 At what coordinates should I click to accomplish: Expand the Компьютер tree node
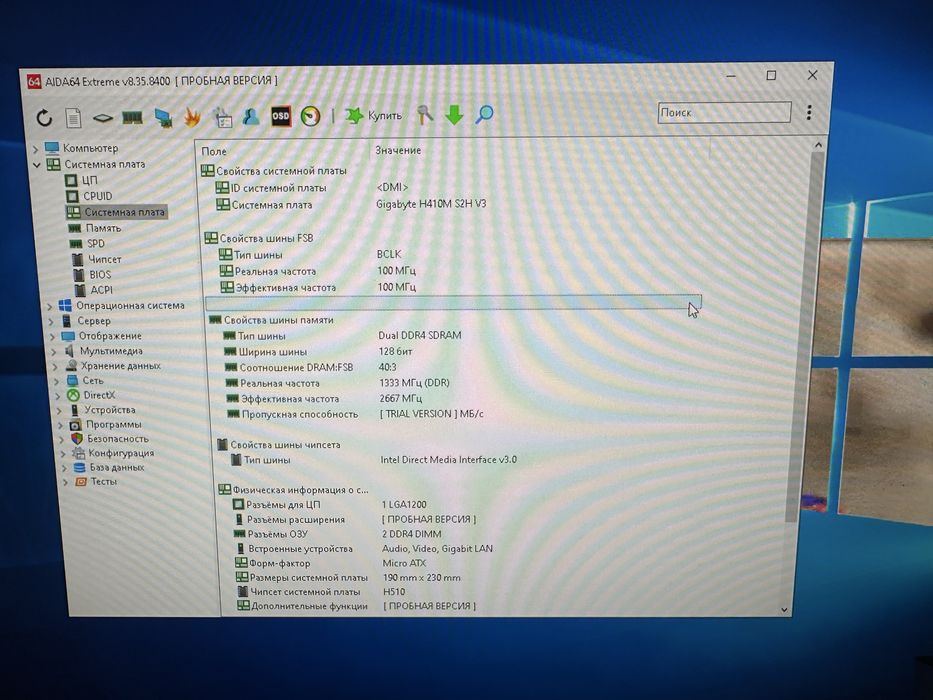[x=35, y=149]
